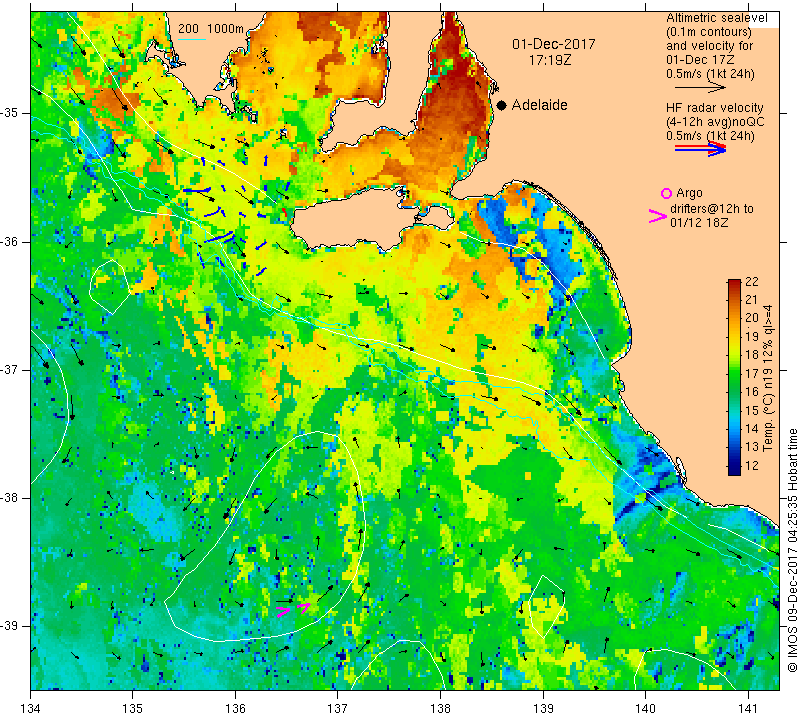Click the '200 1000m' depth contour label
This screenshot has height=720, width=800.
[x=211, y=29]
